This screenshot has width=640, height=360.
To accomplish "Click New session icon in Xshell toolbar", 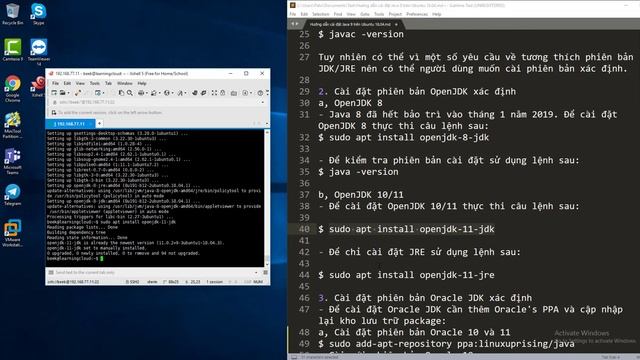I will [54, 93].
